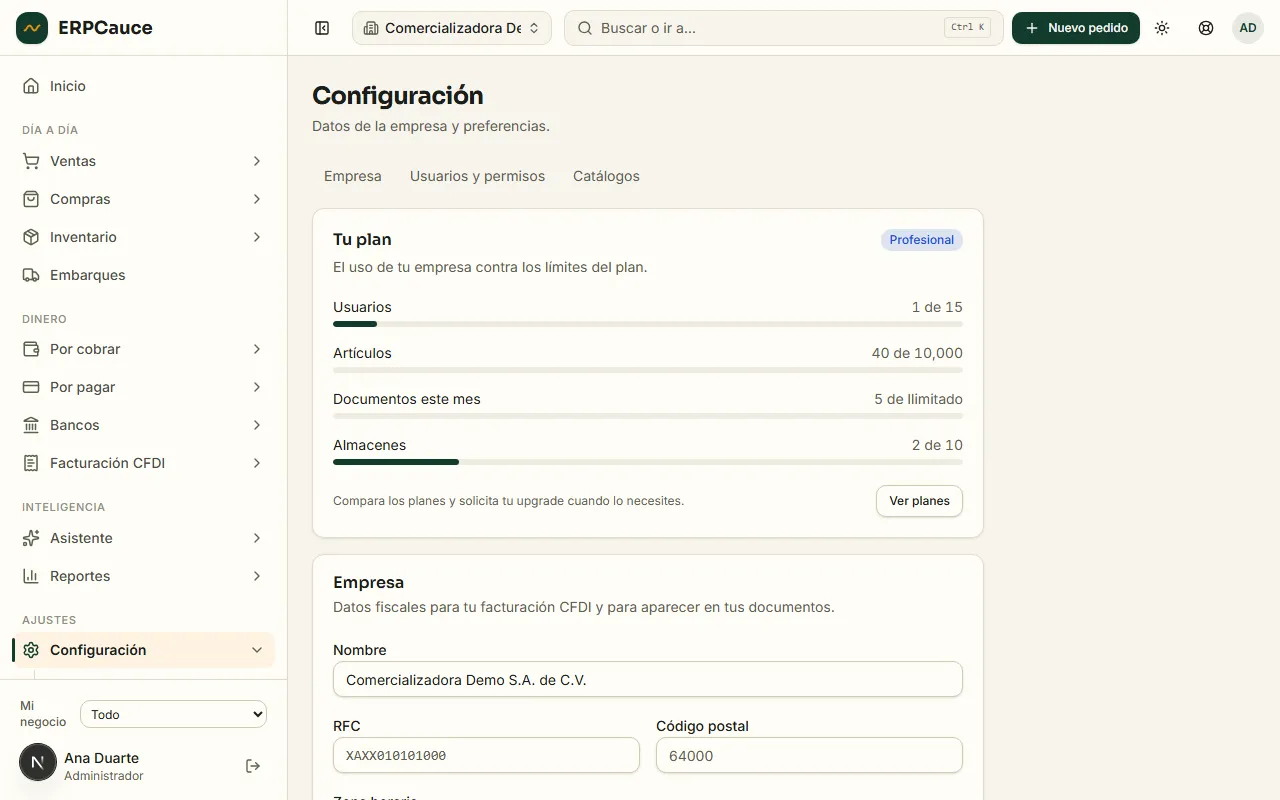Viewport: 1280px width, 800px height.
Task: Click the Embarques truck icon
Action: (31, 275)
